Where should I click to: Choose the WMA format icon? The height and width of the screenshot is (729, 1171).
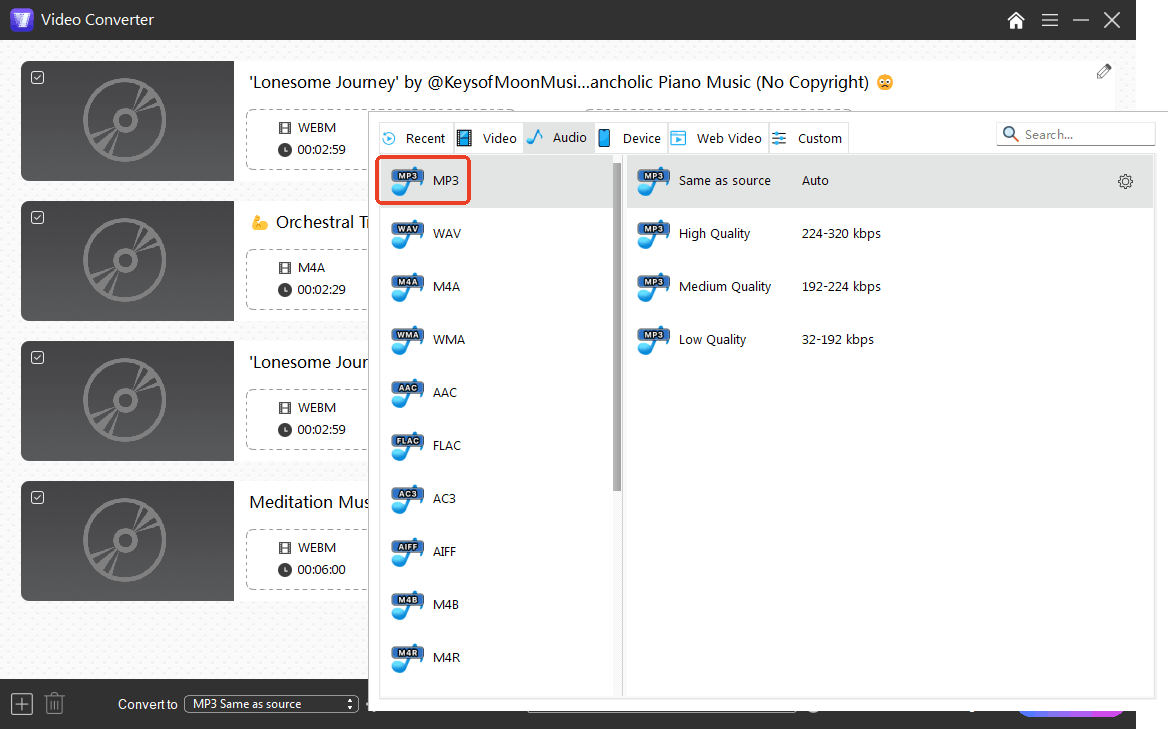[x=407, y=341]
